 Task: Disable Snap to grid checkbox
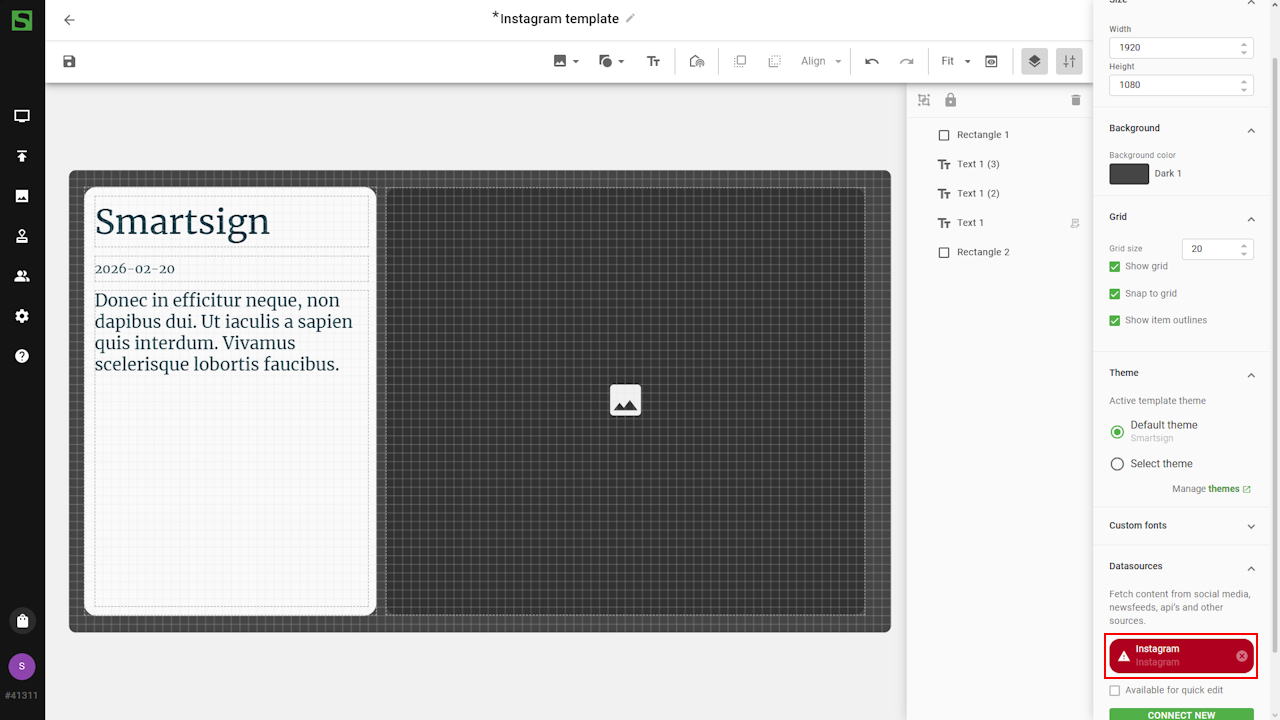point(1115,294)
